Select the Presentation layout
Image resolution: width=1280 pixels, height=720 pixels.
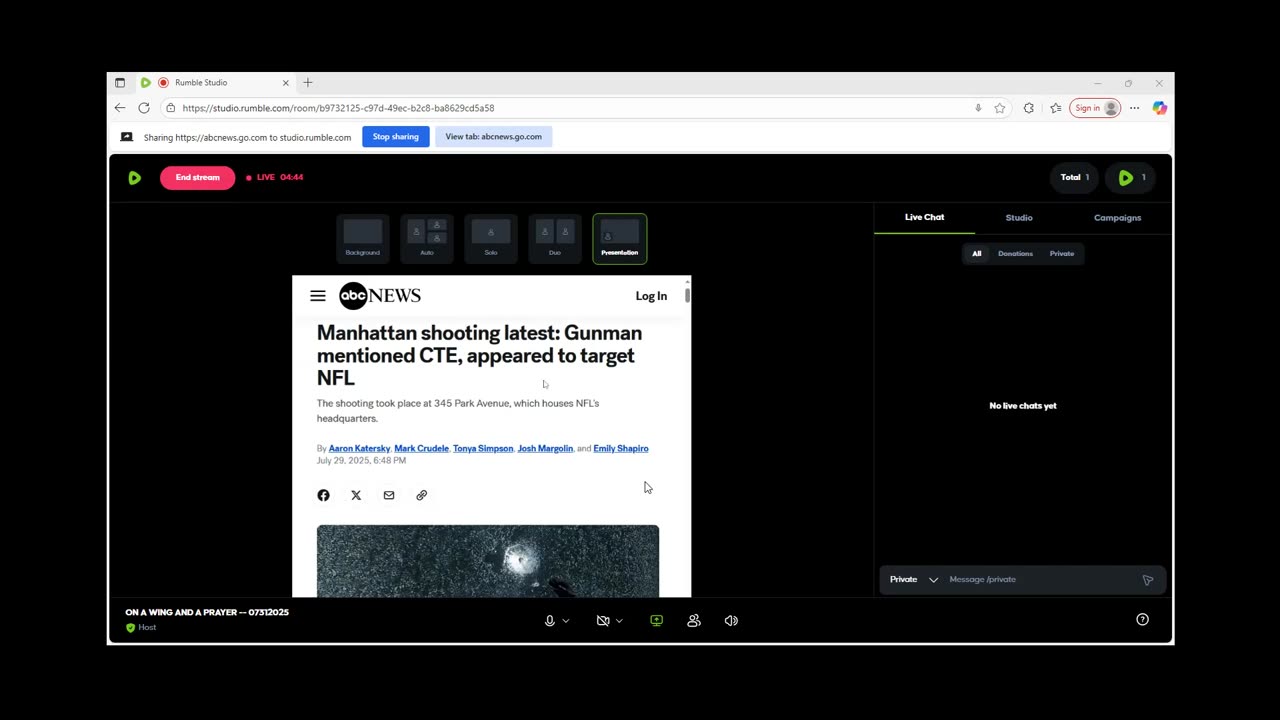620,238
